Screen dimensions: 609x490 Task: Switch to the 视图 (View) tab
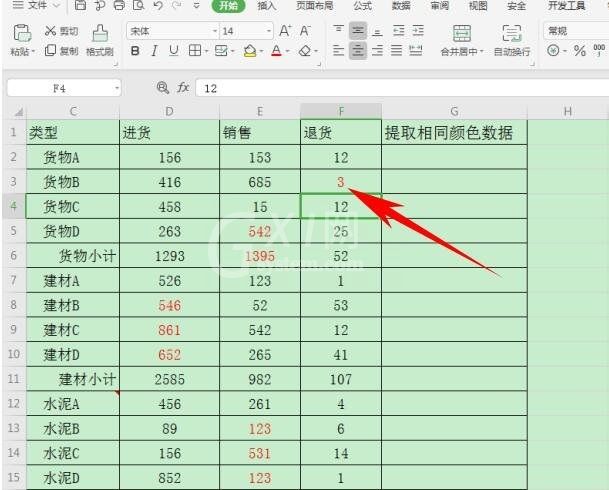(x=478, y=5)
